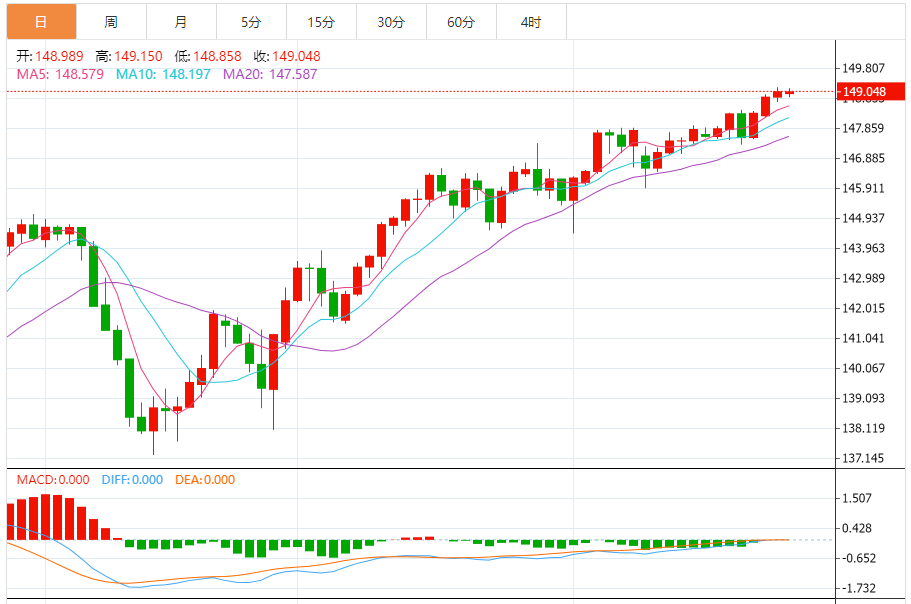Viewport: 911px width, 604px height.
Task: Click the 142.015 price axis label
Action: pos(863,308)
